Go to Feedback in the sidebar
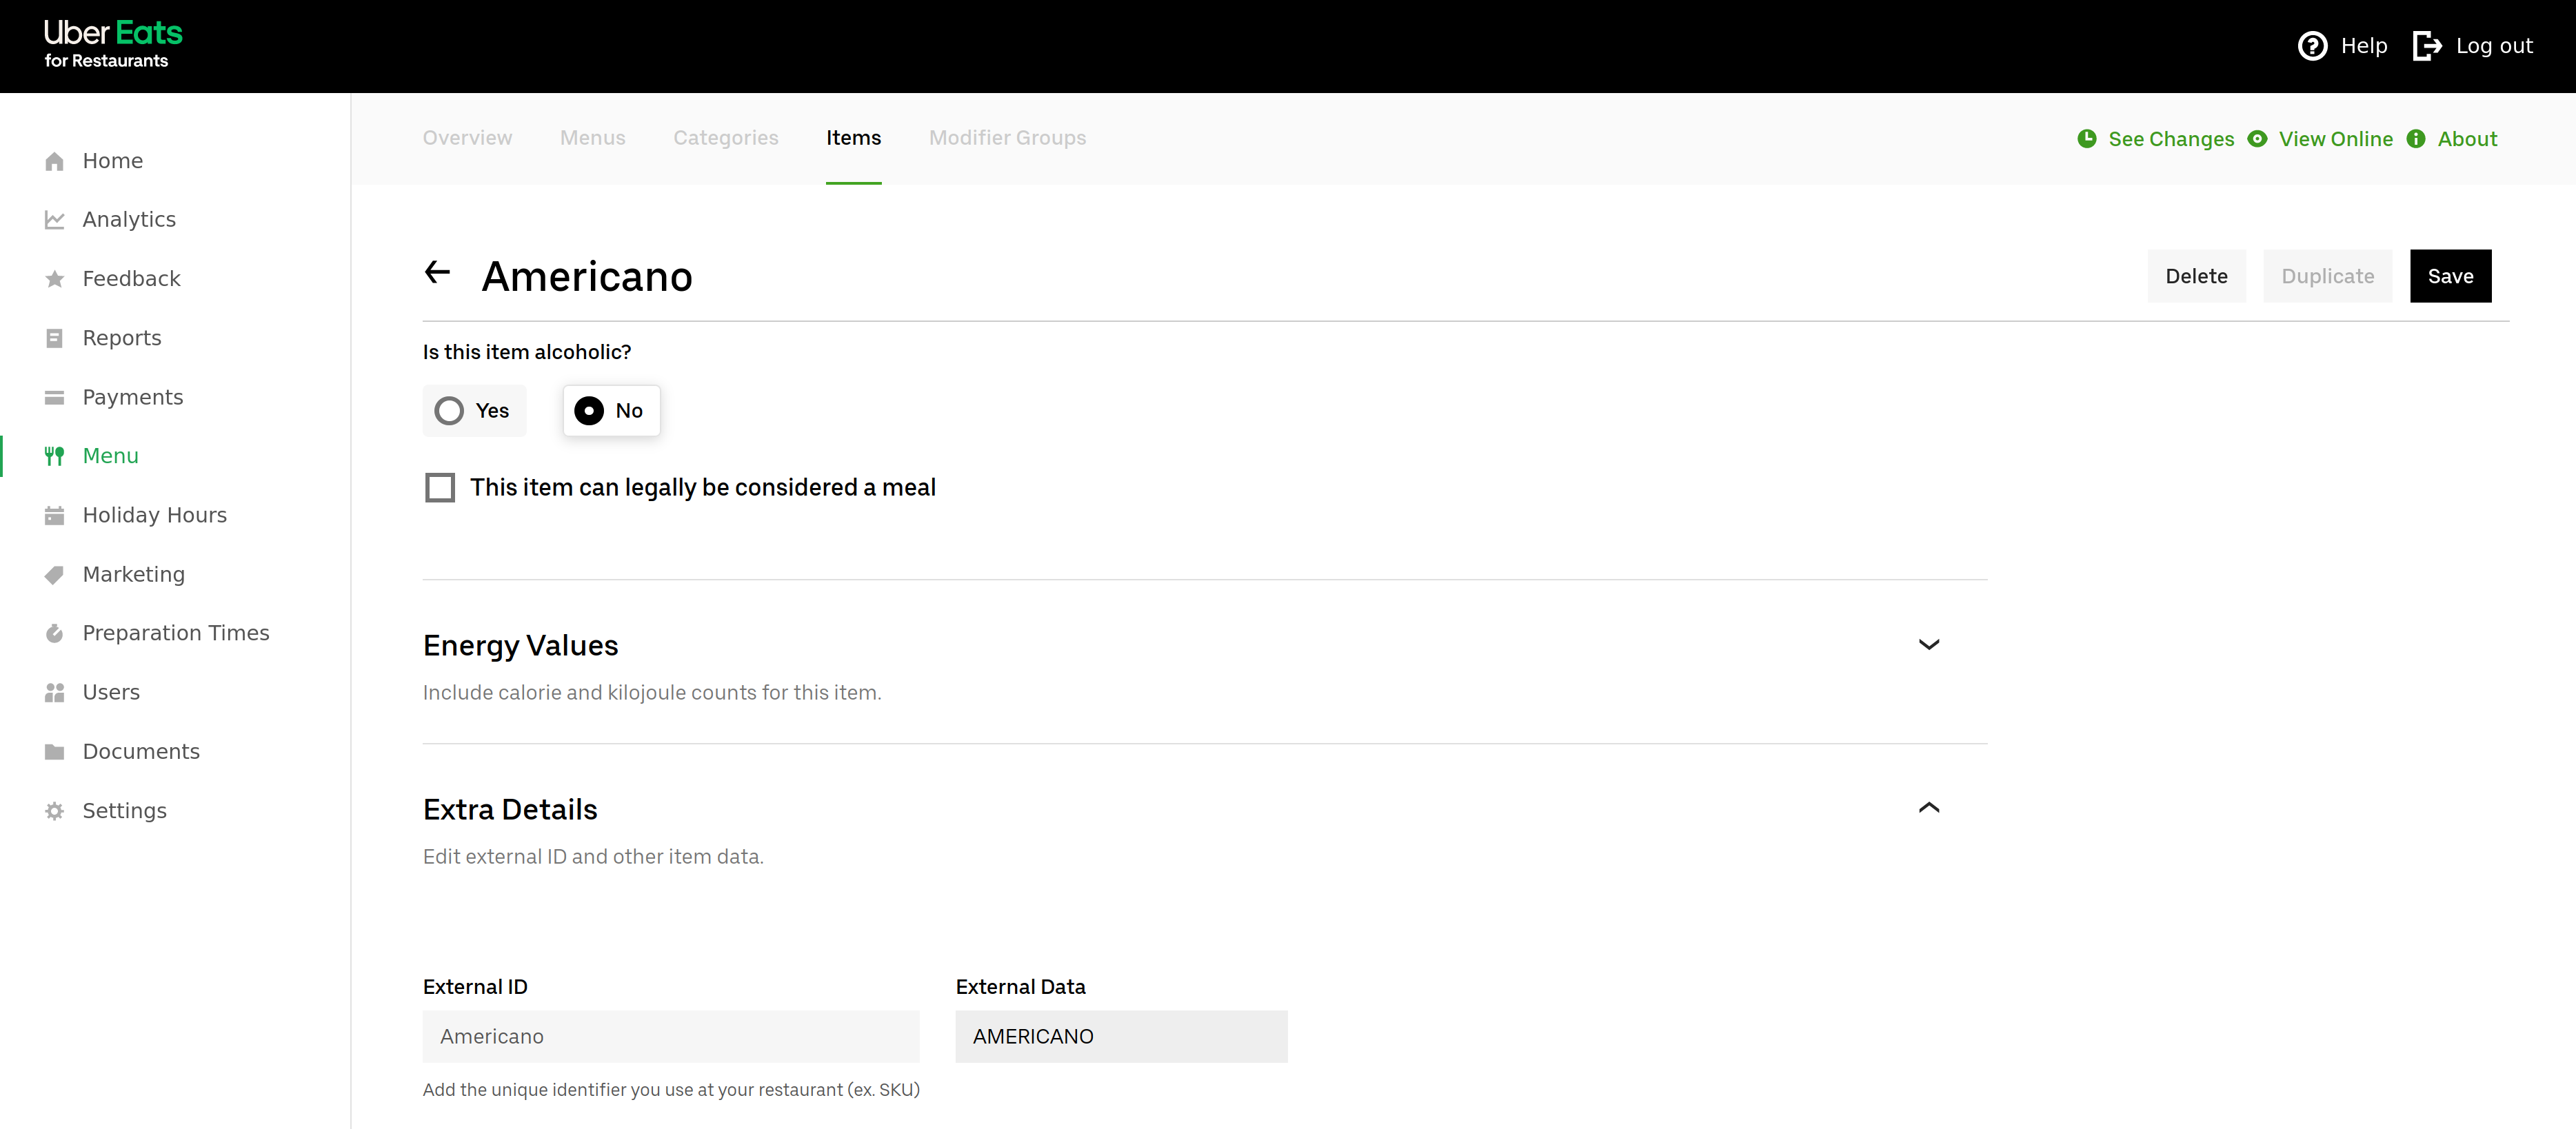Image resolution: width=2576 pixels, height=1129 pixels. click(132, 279)
